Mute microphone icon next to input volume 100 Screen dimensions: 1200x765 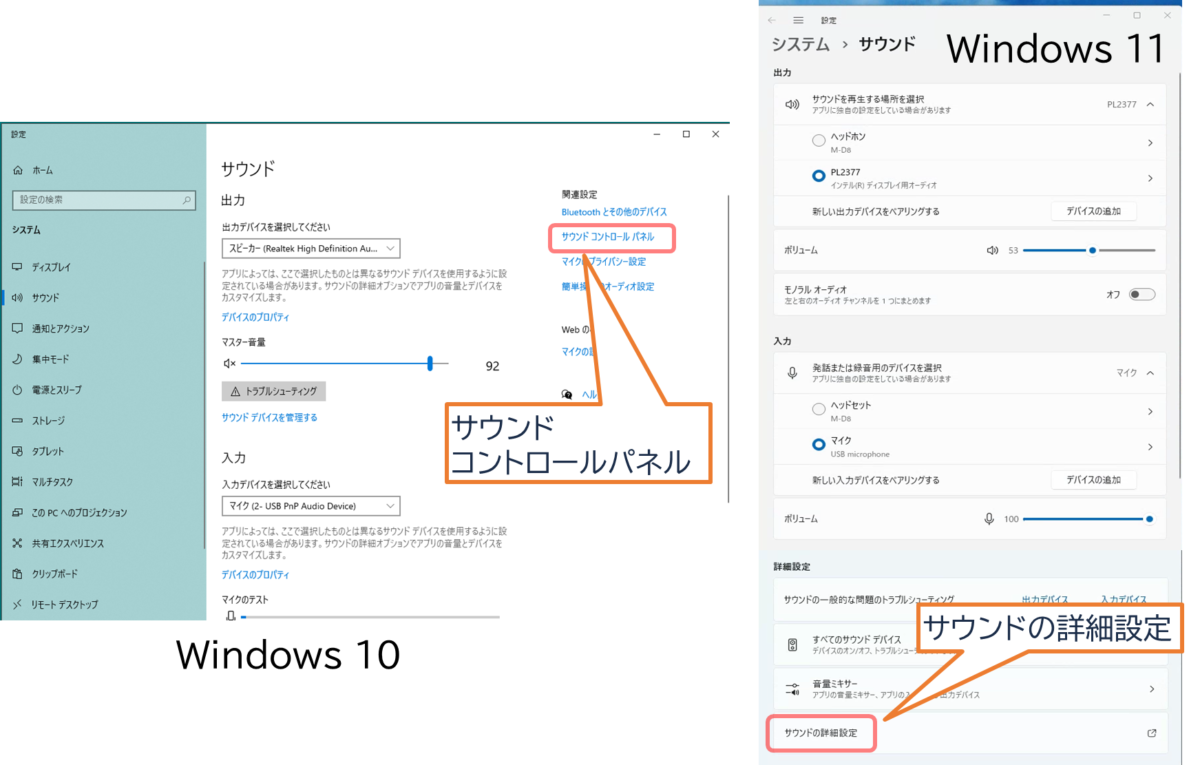coord(989,519)
